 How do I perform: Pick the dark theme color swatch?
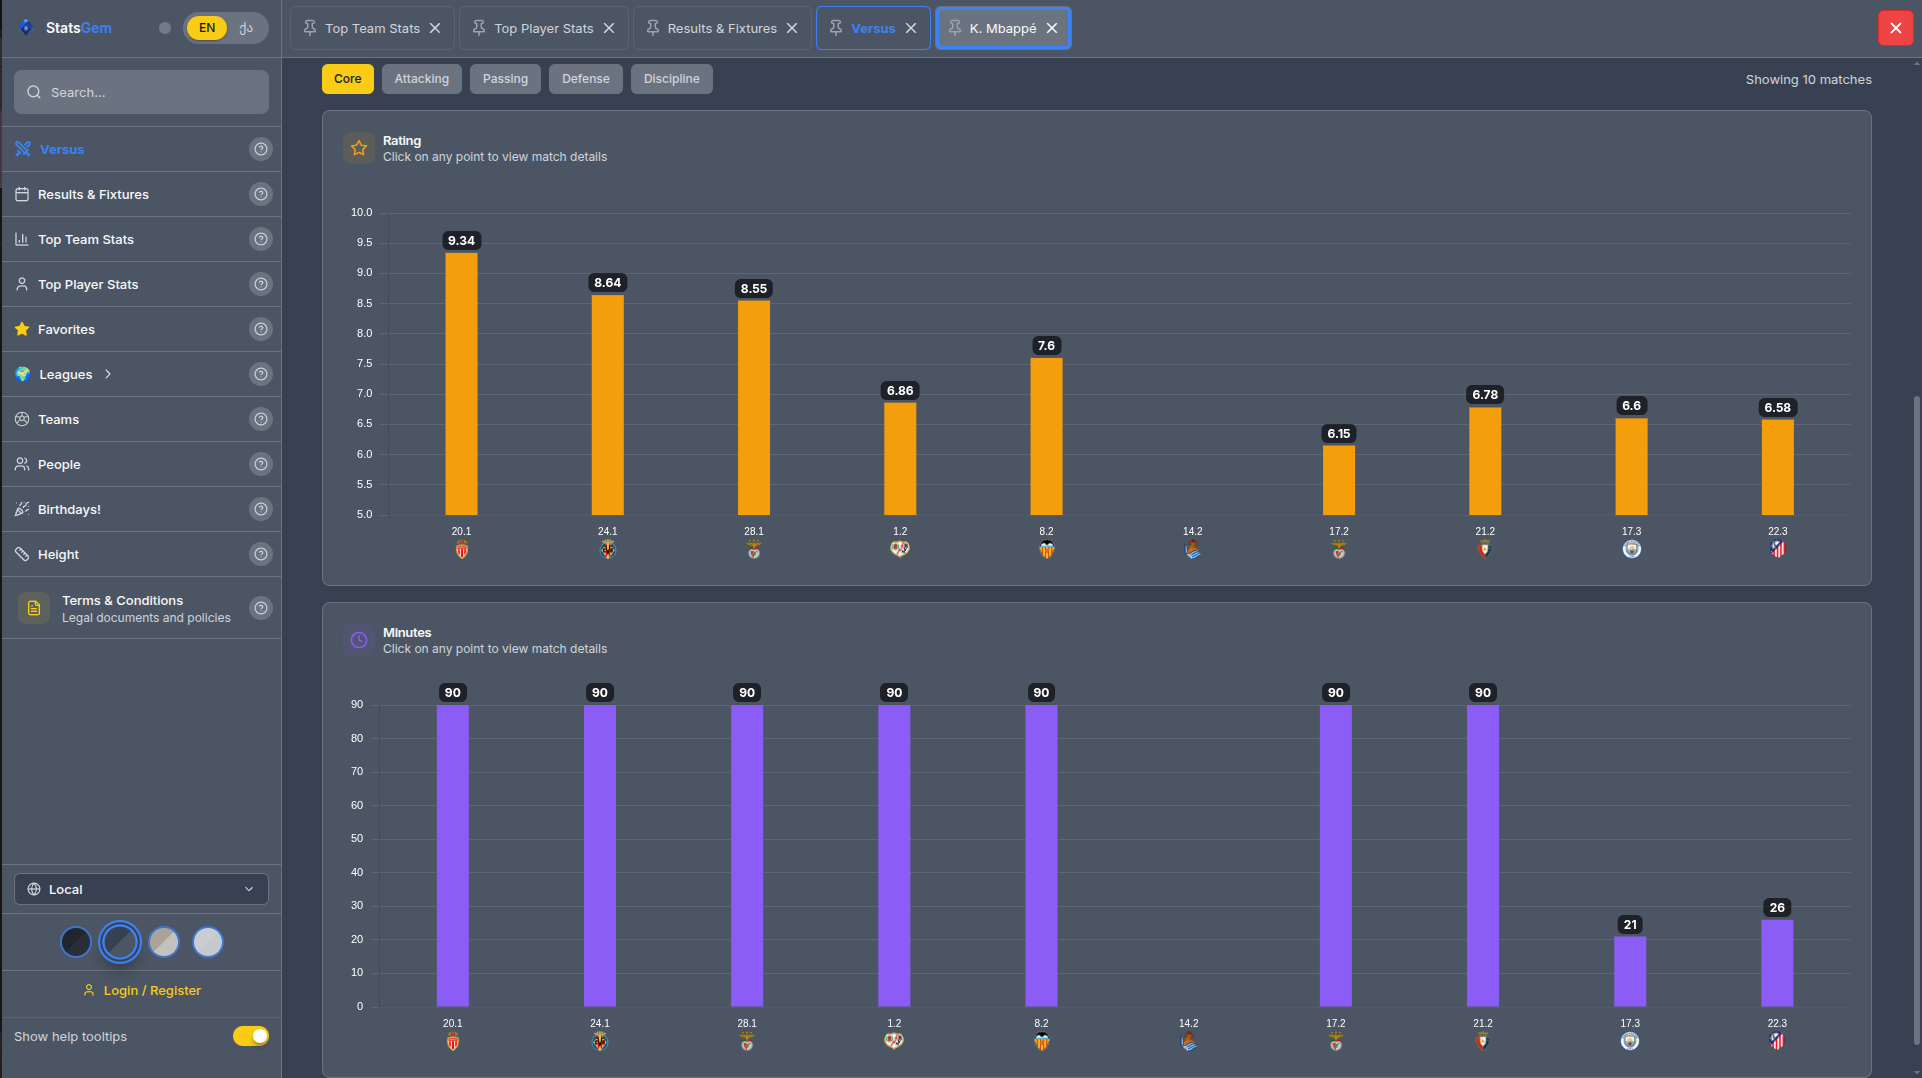click(x=75, y=941)
